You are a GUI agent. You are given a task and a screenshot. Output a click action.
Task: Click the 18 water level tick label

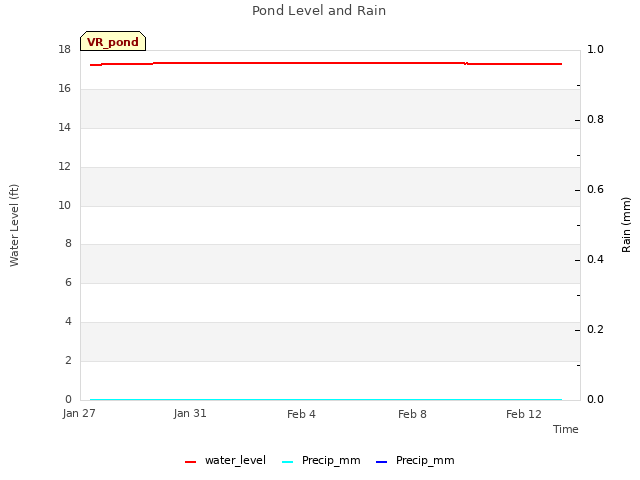pyautogui.click(x=64, y=49)
